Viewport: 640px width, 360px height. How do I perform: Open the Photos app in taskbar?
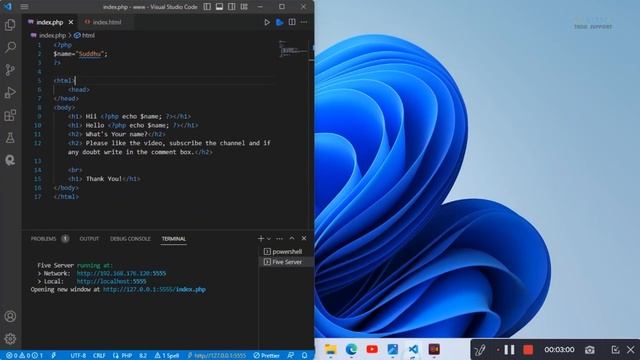[393, 349]
